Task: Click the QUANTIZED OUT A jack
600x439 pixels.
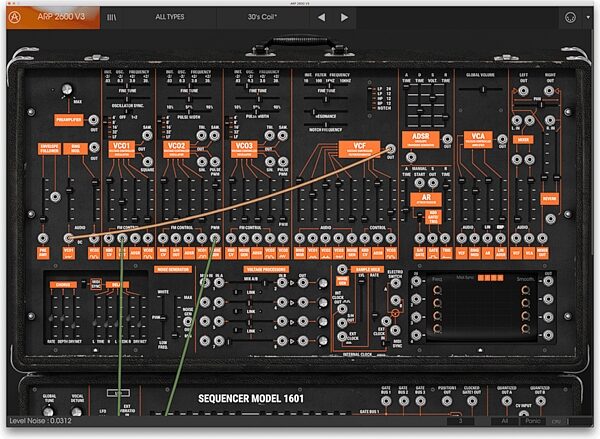Action: (x=507, y=401)
